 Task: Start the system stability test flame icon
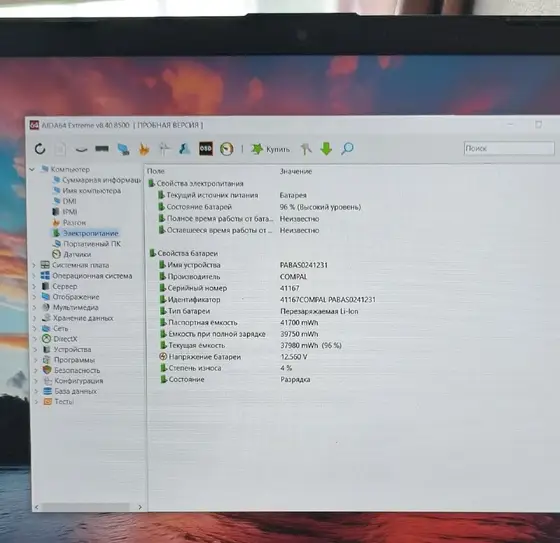coord(144,149)
